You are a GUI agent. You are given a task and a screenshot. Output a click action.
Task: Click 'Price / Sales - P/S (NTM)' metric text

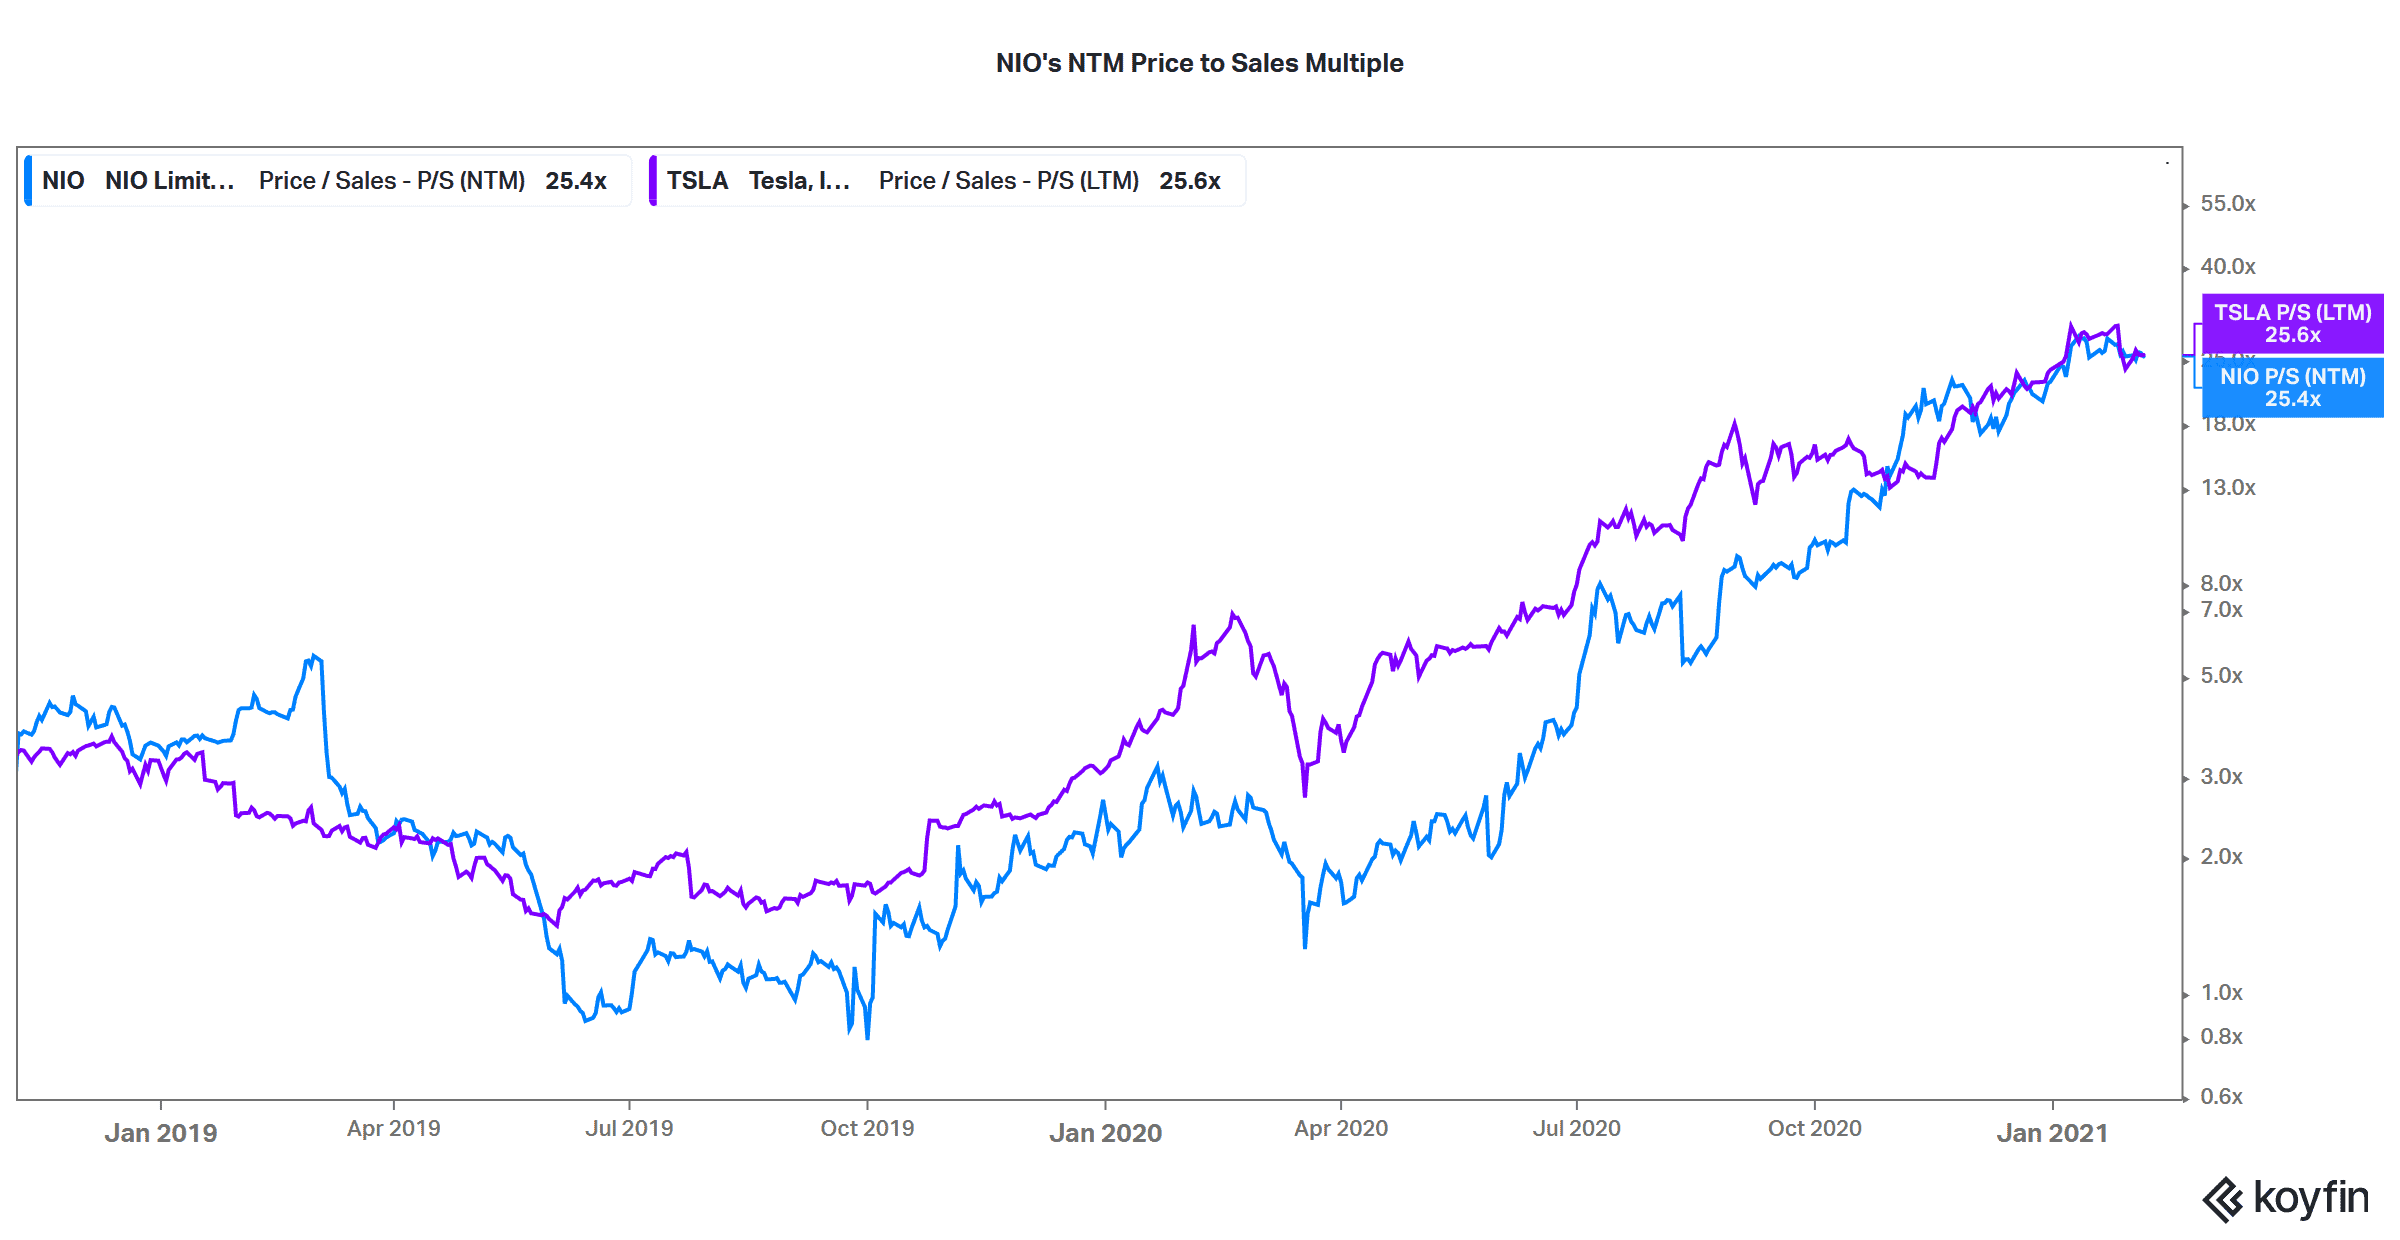392,181
